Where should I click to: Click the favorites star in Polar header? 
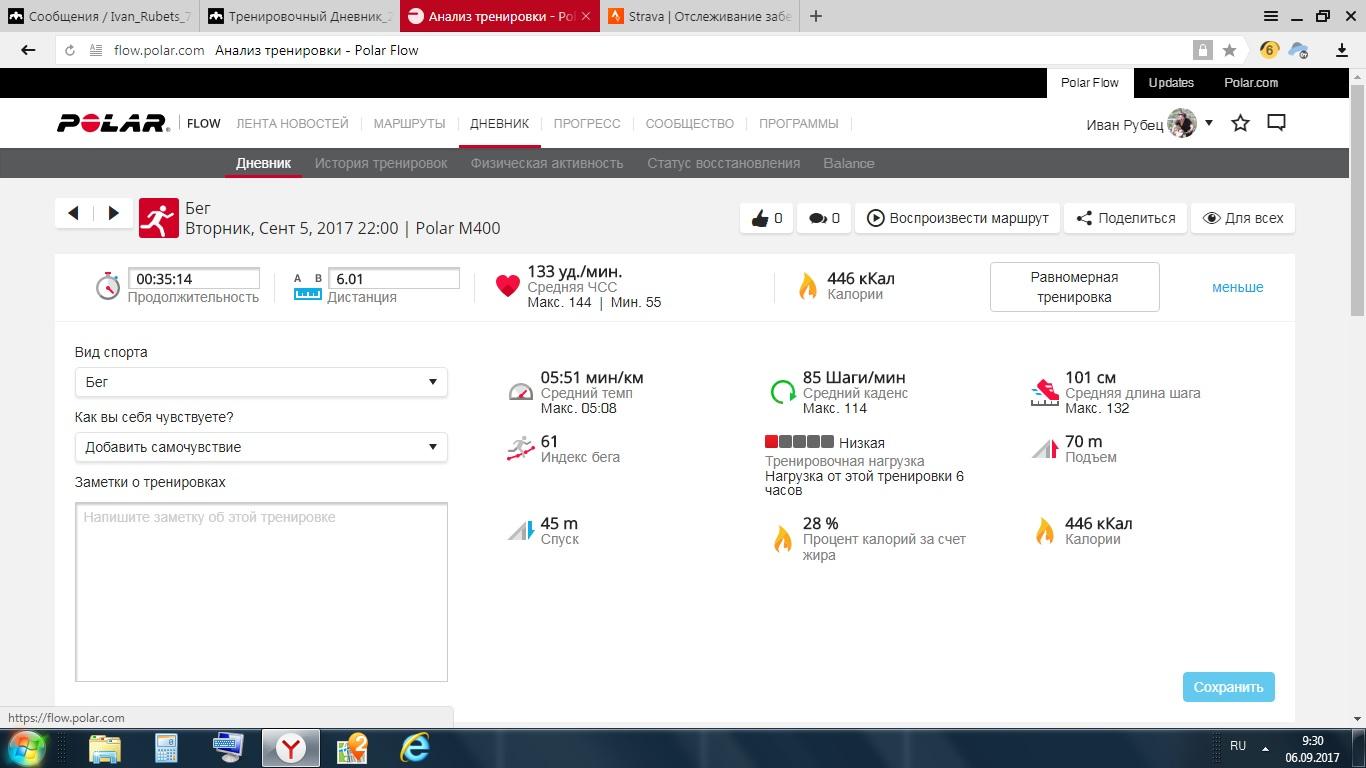coord(1240,123)
